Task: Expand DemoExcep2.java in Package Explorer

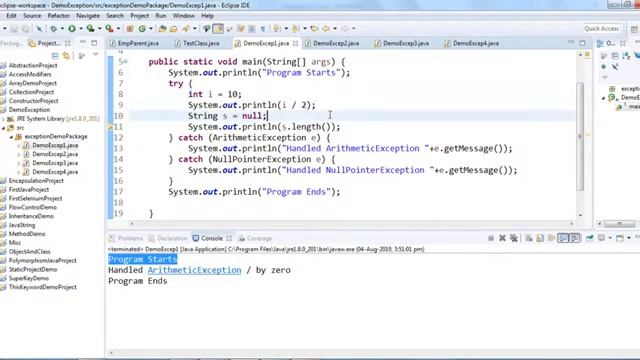Action: click(x=19, y=154)
